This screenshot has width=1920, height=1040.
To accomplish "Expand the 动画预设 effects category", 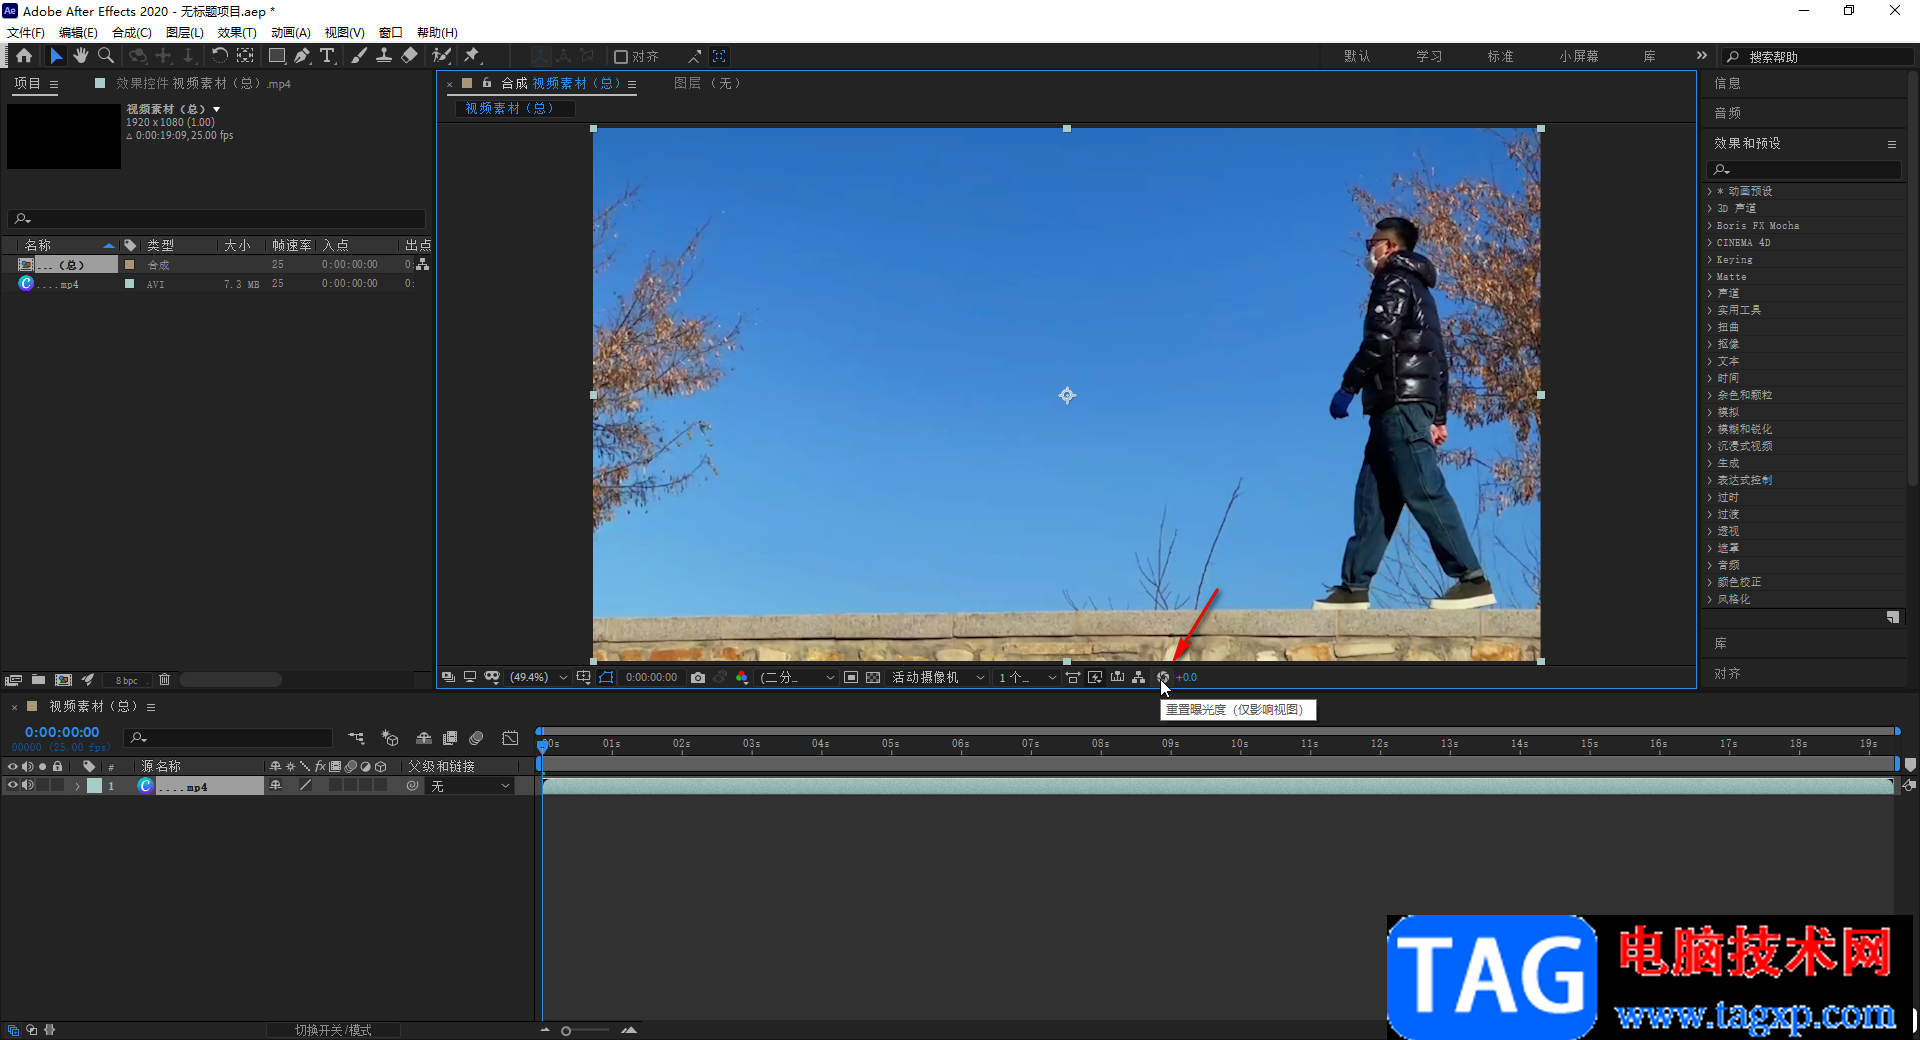I will click(x=1710, y=191).
